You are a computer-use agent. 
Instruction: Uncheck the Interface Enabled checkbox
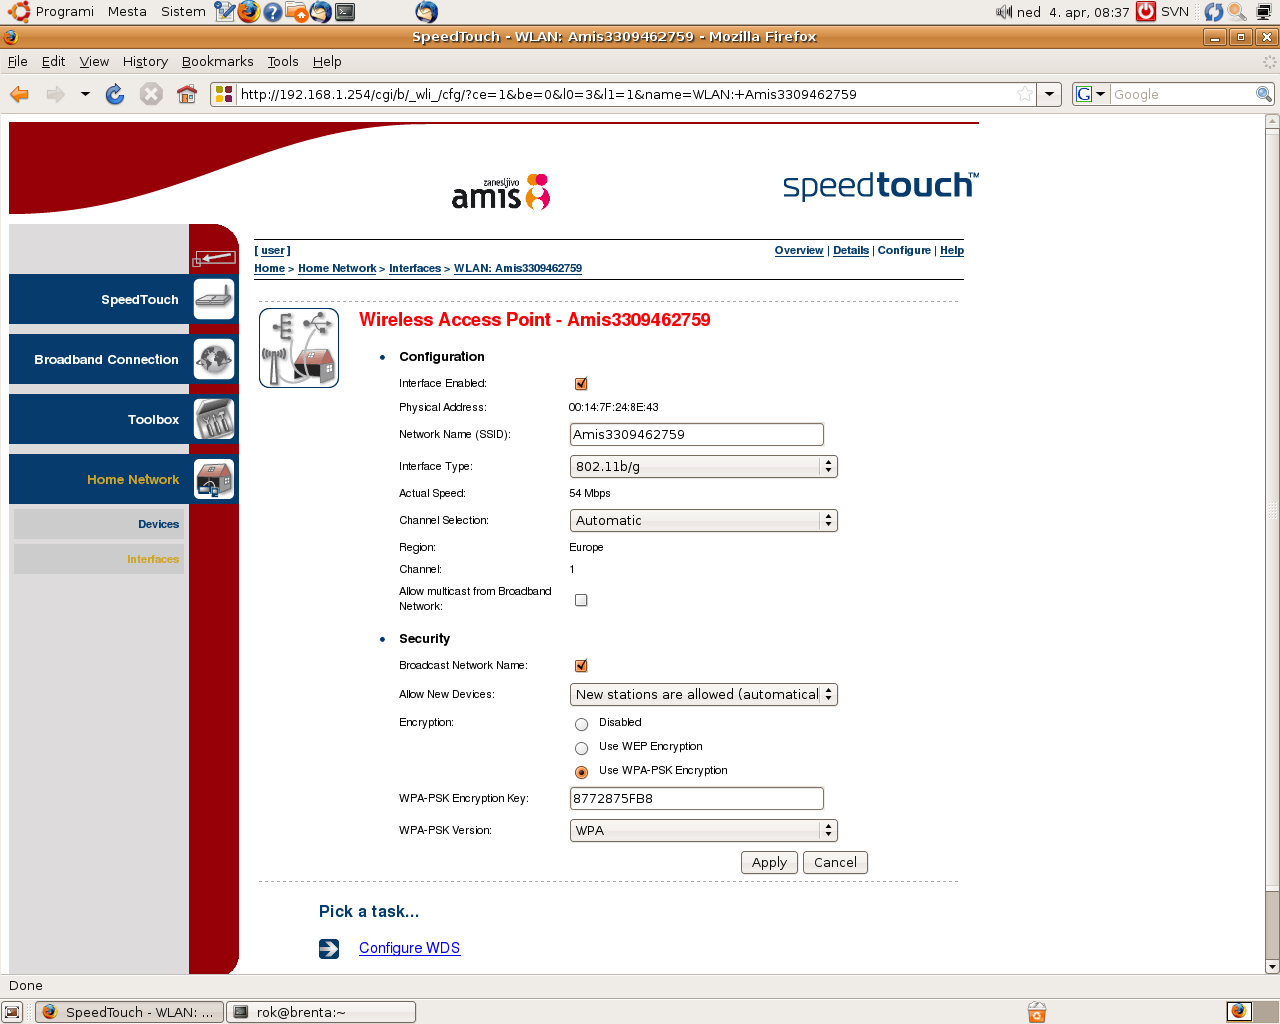[x=581, y=384]
